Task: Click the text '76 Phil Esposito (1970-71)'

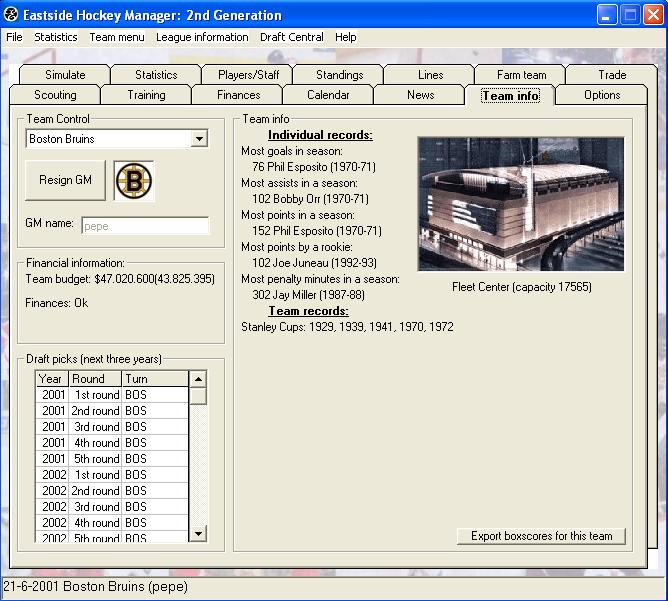Action: click(314, 167)
